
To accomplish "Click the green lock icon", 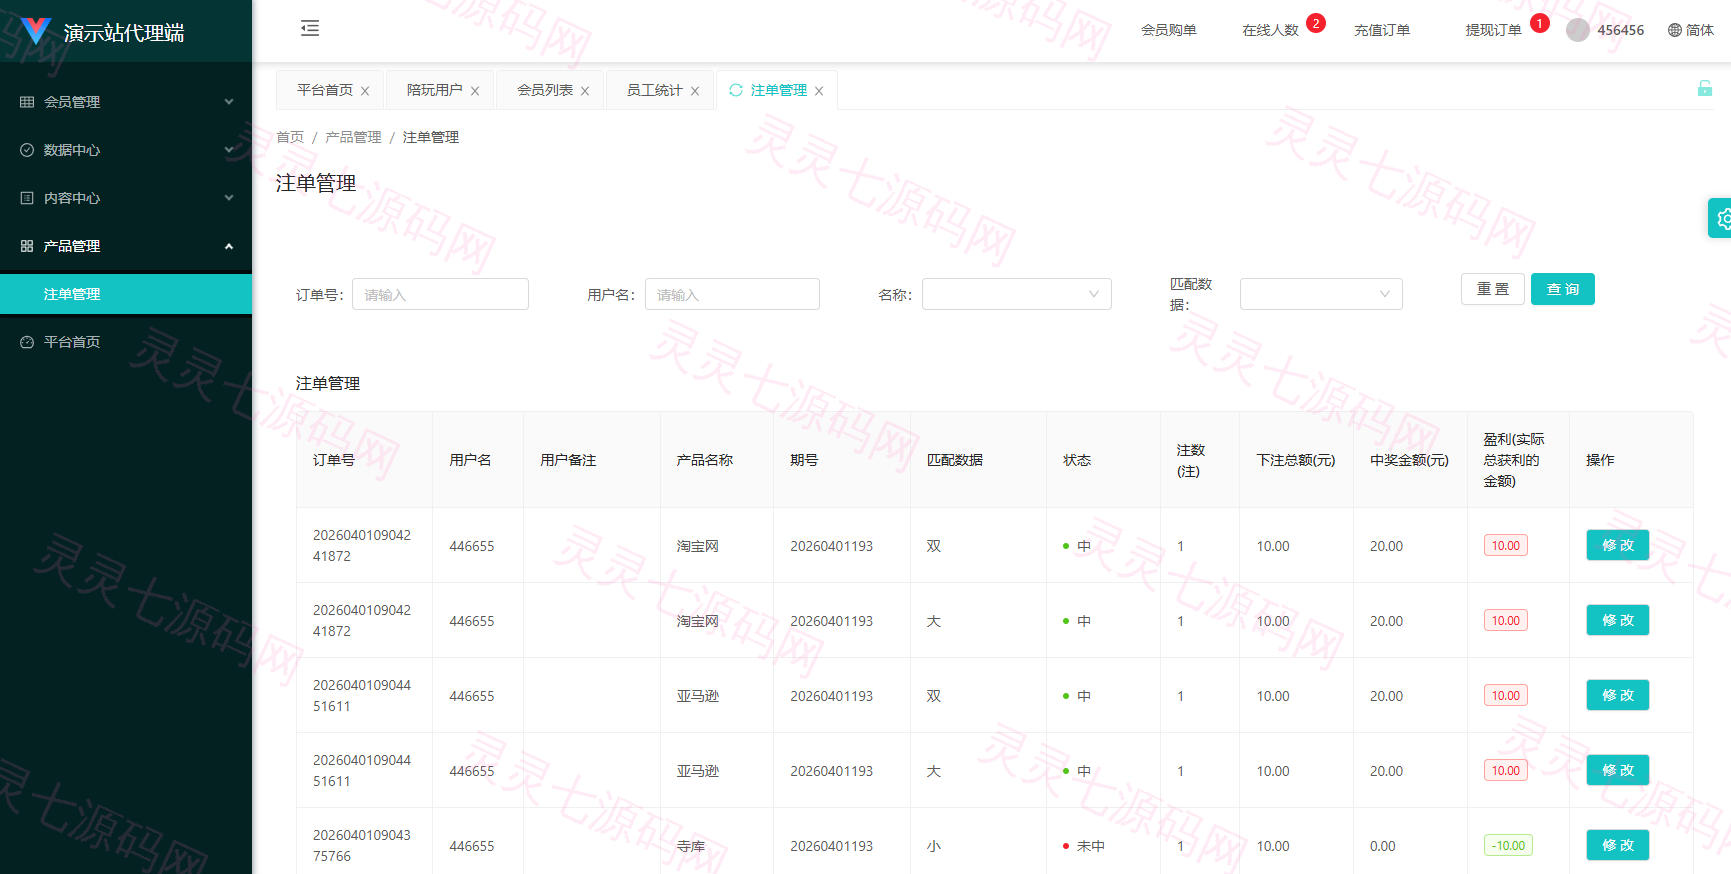I will [1705, 88].
